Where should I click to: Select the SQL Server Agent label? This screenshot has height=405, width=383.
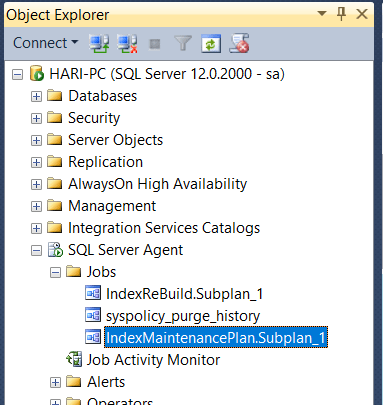pyautogui.click(x=125, y=250)
